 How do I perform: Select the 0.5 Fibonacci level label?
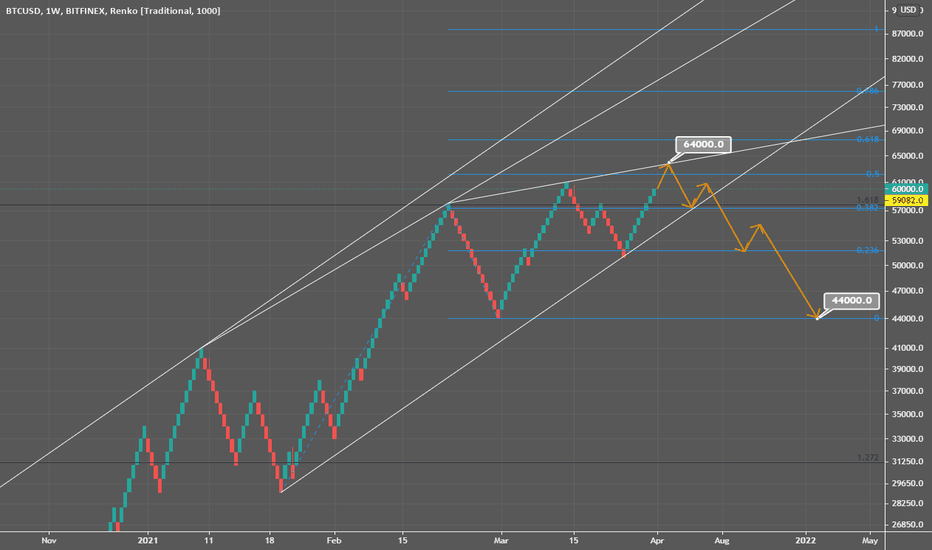point(872,174)
